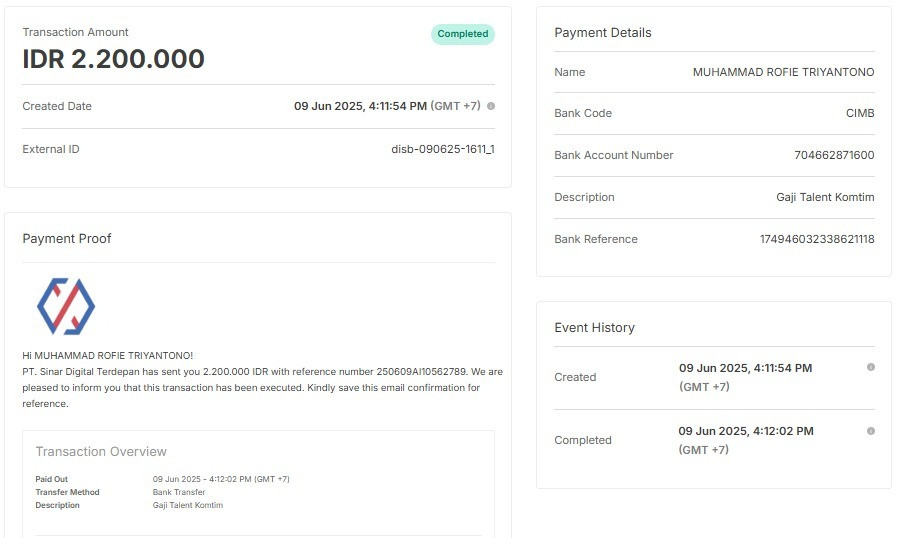Select Paid Out date in Transaction Overview
Viewport: 899px width, 538px height.
pos(221,479)
